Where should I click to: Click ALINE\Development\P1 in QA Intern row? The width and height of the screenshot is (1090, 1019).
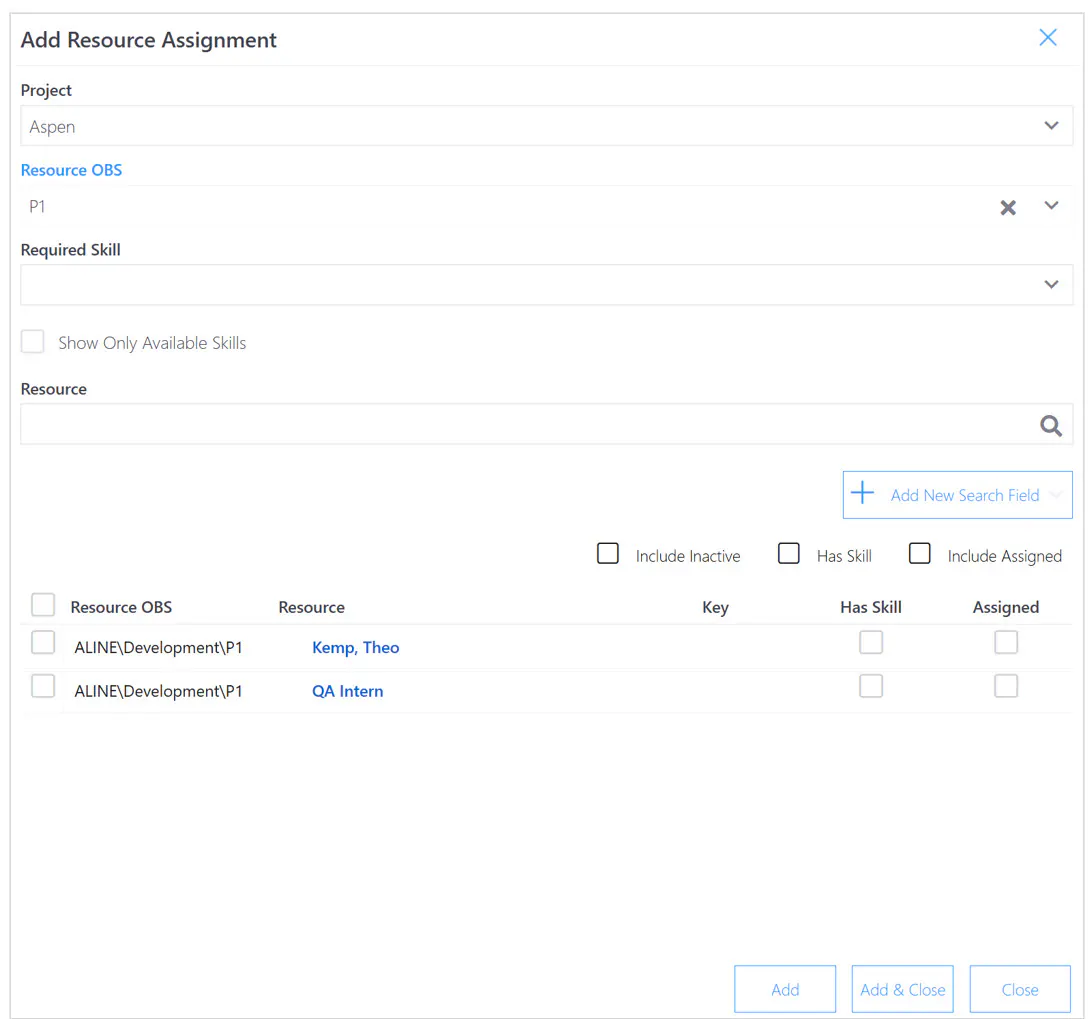click(158, 691)
